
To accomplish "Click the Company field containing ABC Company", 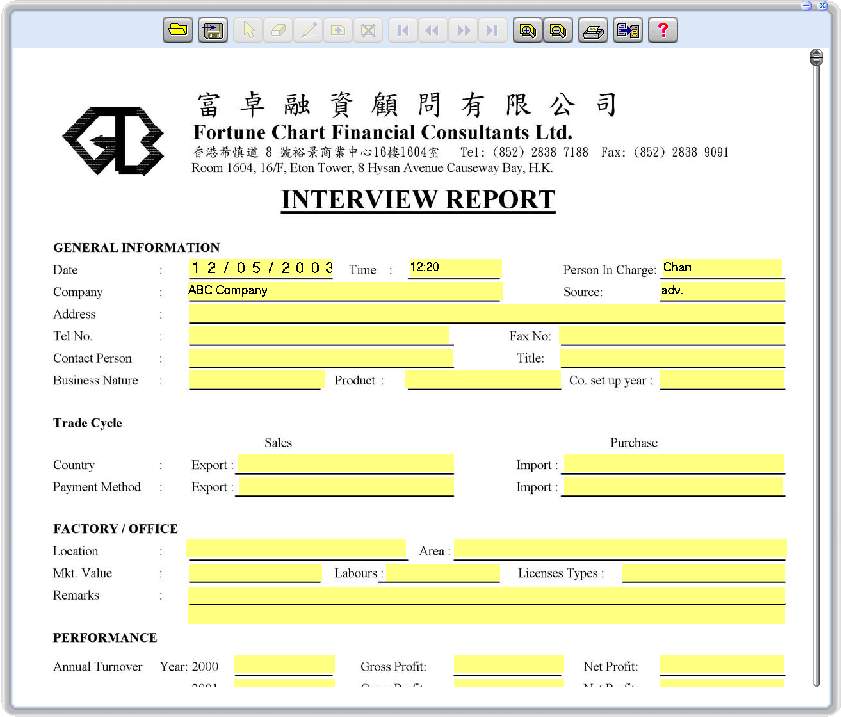I will point(344,291).
